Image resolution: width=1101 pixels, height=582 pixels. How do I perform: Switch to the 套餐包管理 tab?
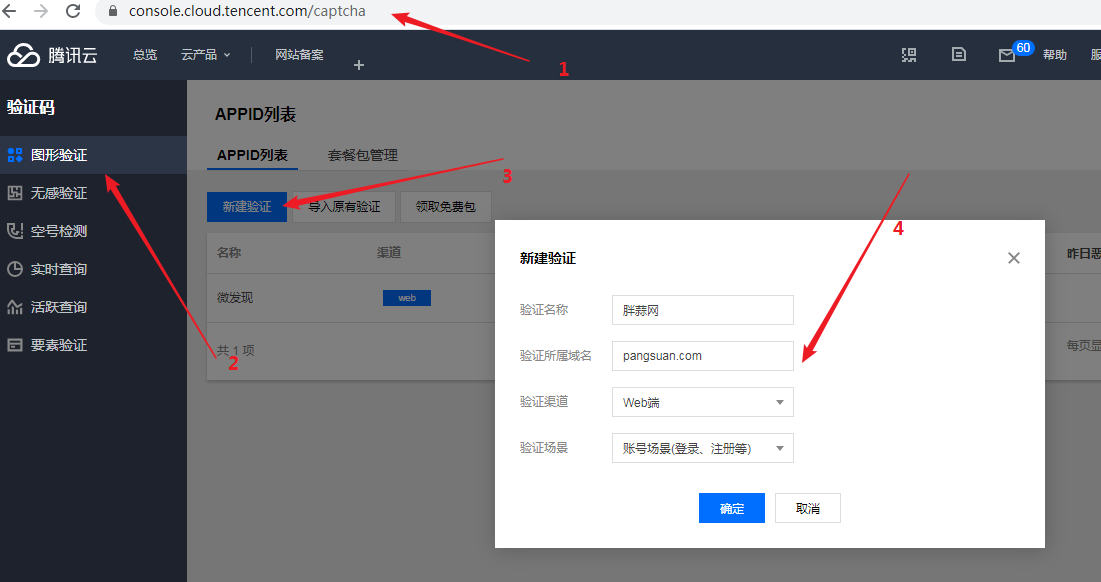tap(362, 155)
